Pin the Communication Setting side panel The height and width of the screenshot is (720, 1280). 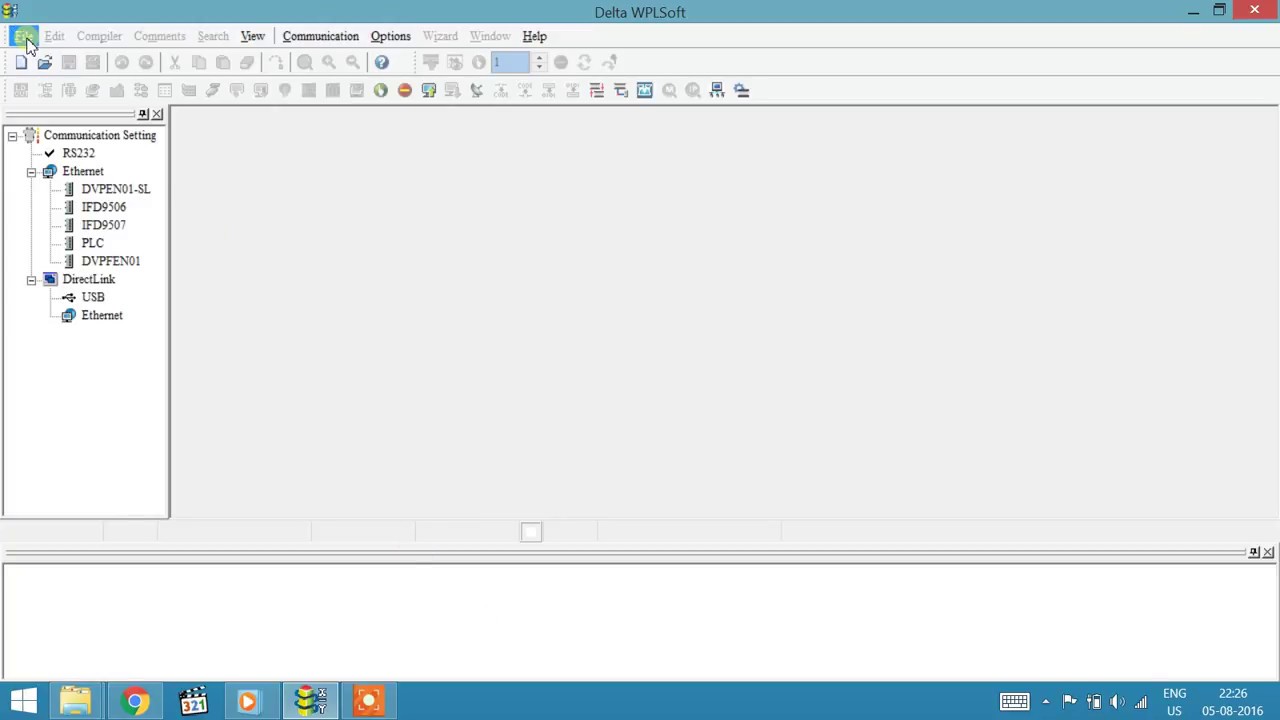pyautogui.click(x=143, y=114)
